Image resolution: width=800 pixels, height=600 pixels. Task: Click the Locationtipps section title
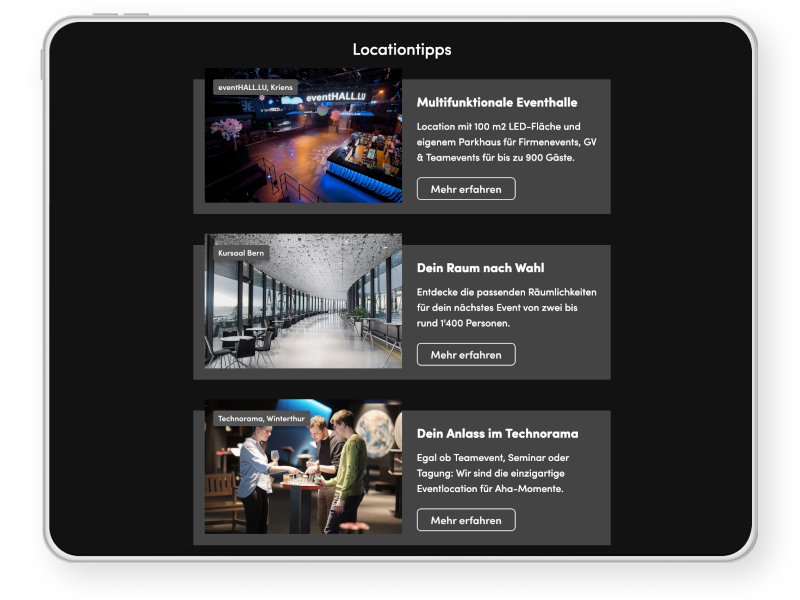pos(402,49)
